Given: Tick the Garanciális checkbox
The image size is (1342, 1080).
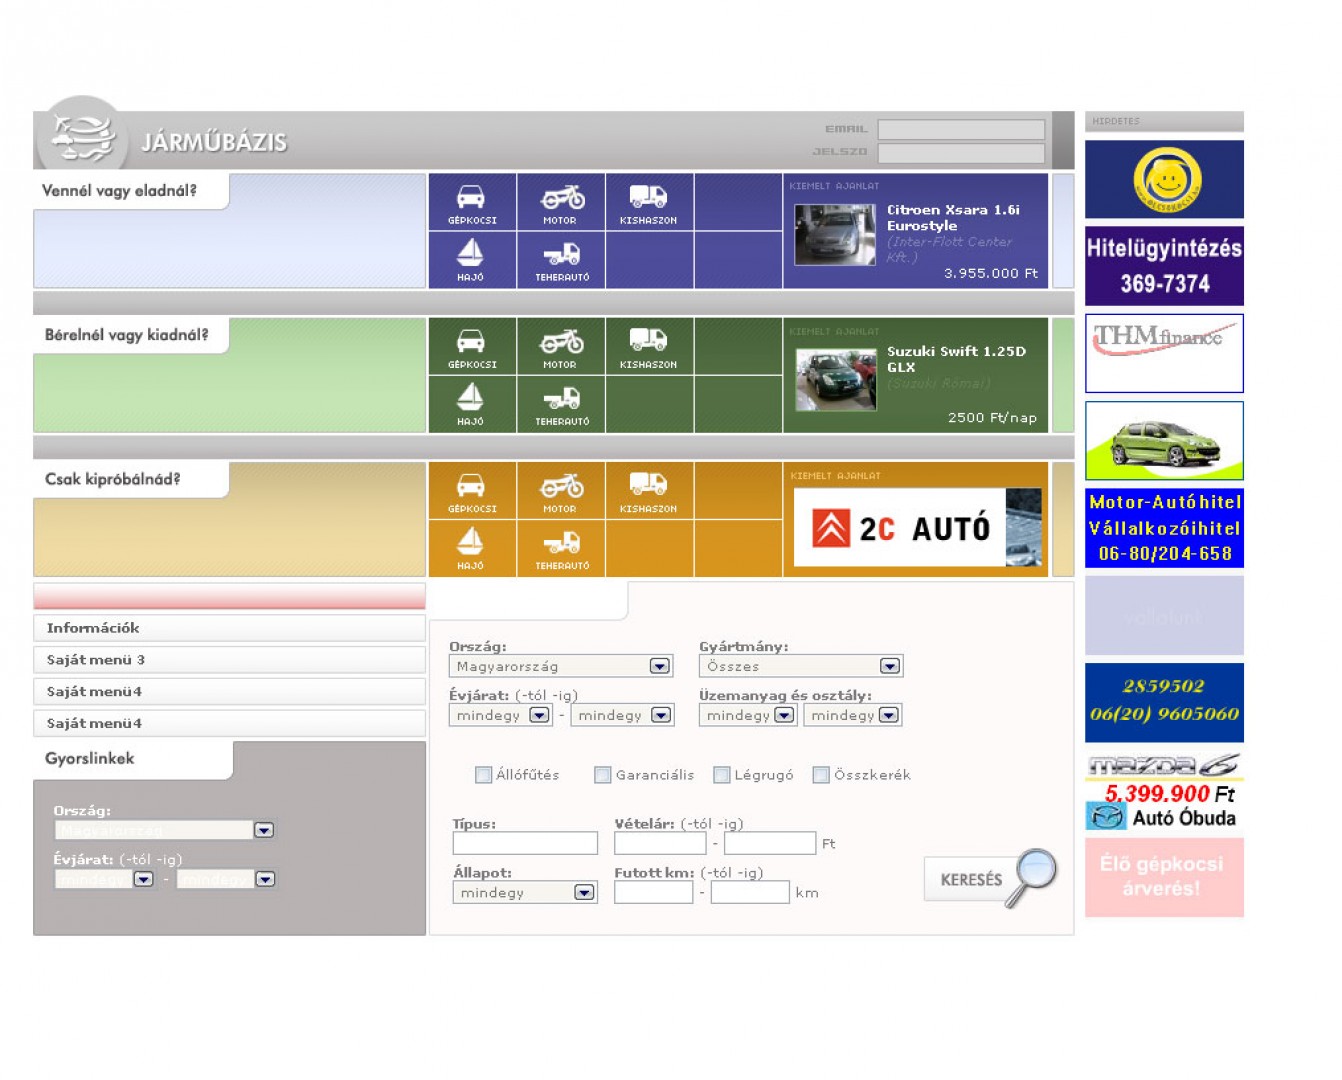Looking at the screenshot, I should coord(603,775).
